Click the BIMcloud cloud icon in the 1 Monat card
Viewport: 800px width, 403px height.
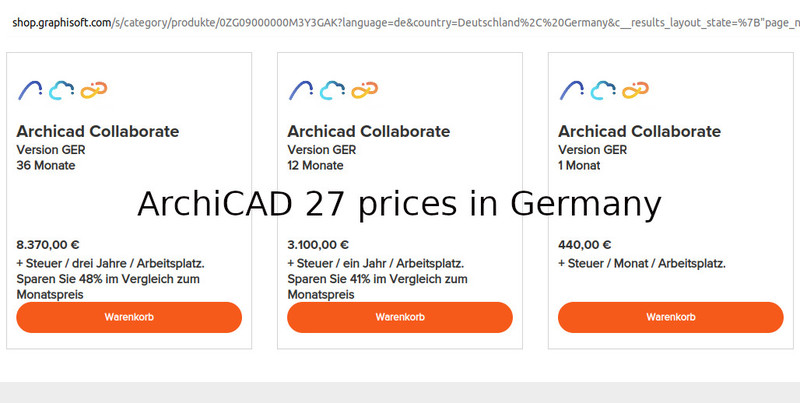click(x=603, y=91)
